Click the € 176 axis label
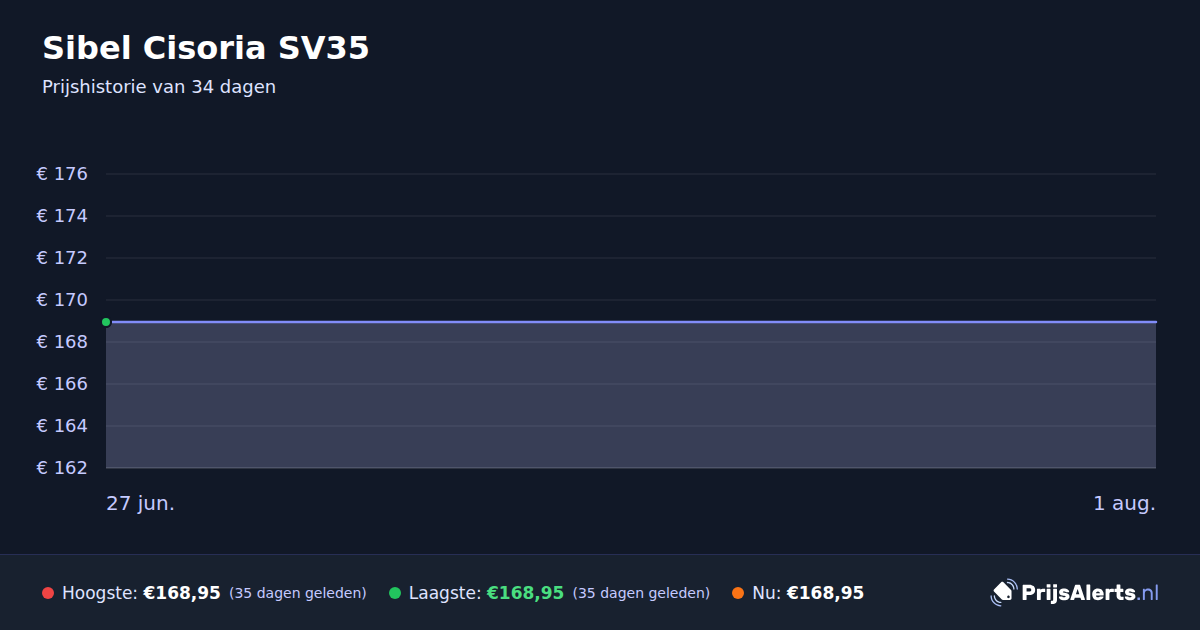Viewport: 1200px width, 630px height. (62, 174)
